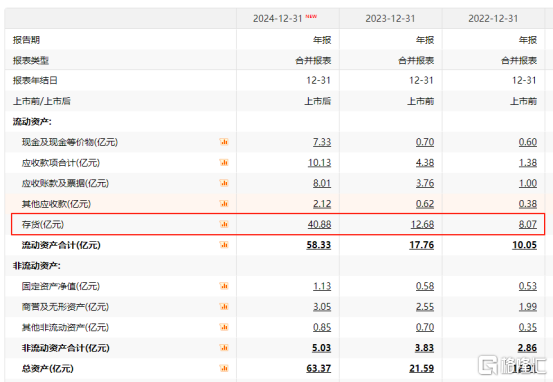Click 2022 cash value 0.60
The image size is (553, 382).
[528, 142]
